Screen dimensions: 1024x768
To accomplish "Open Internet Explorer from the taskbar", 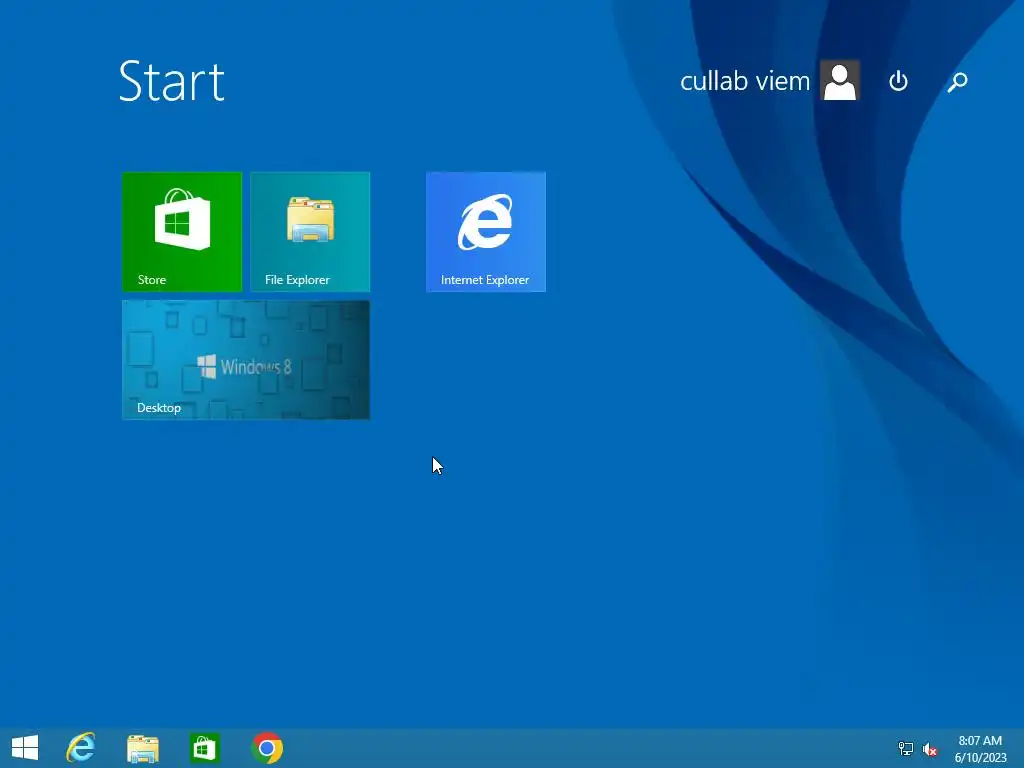I will click(81, 748).
